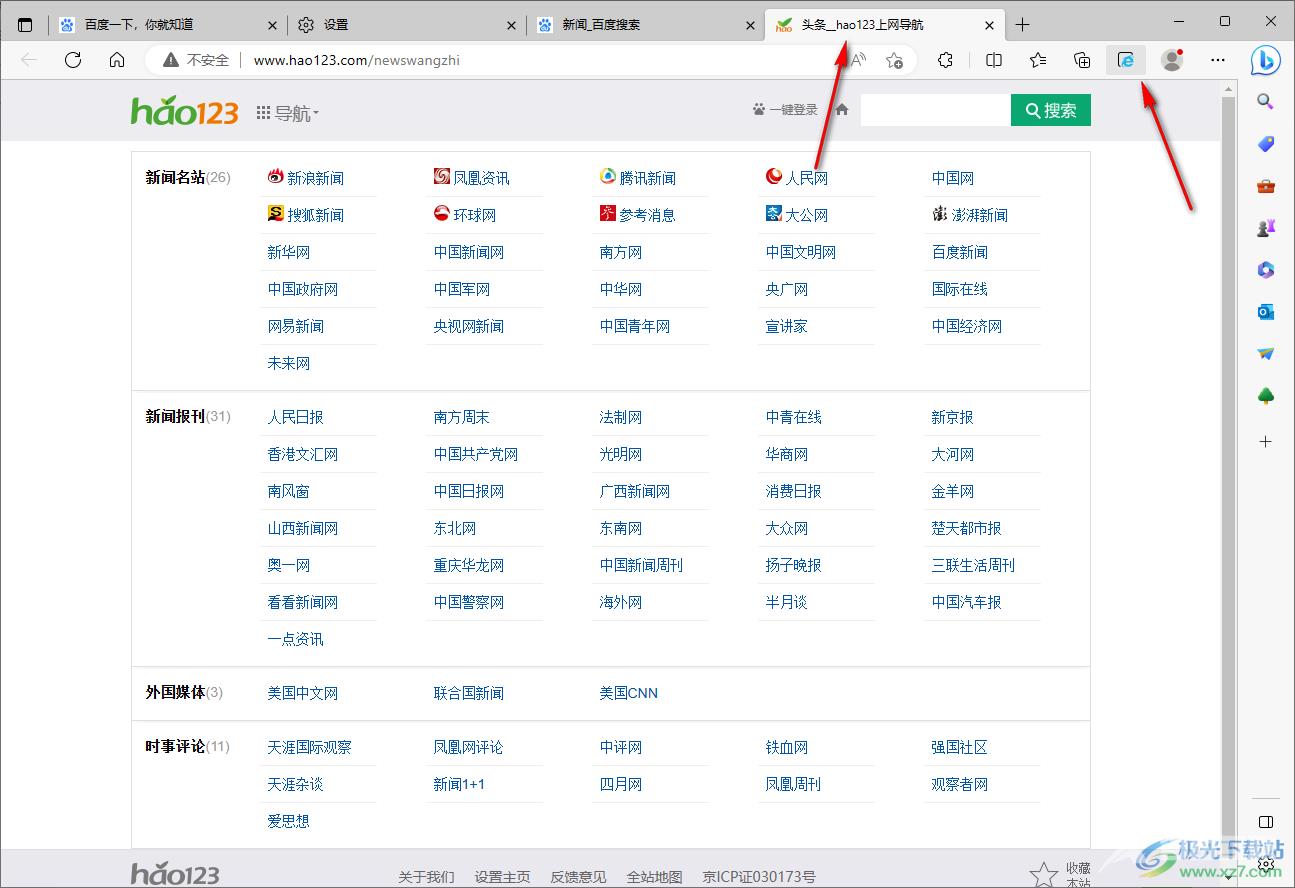Open the Bing Copilot sidebar icon
The image size is (1295, 888).
(1266, 60)
